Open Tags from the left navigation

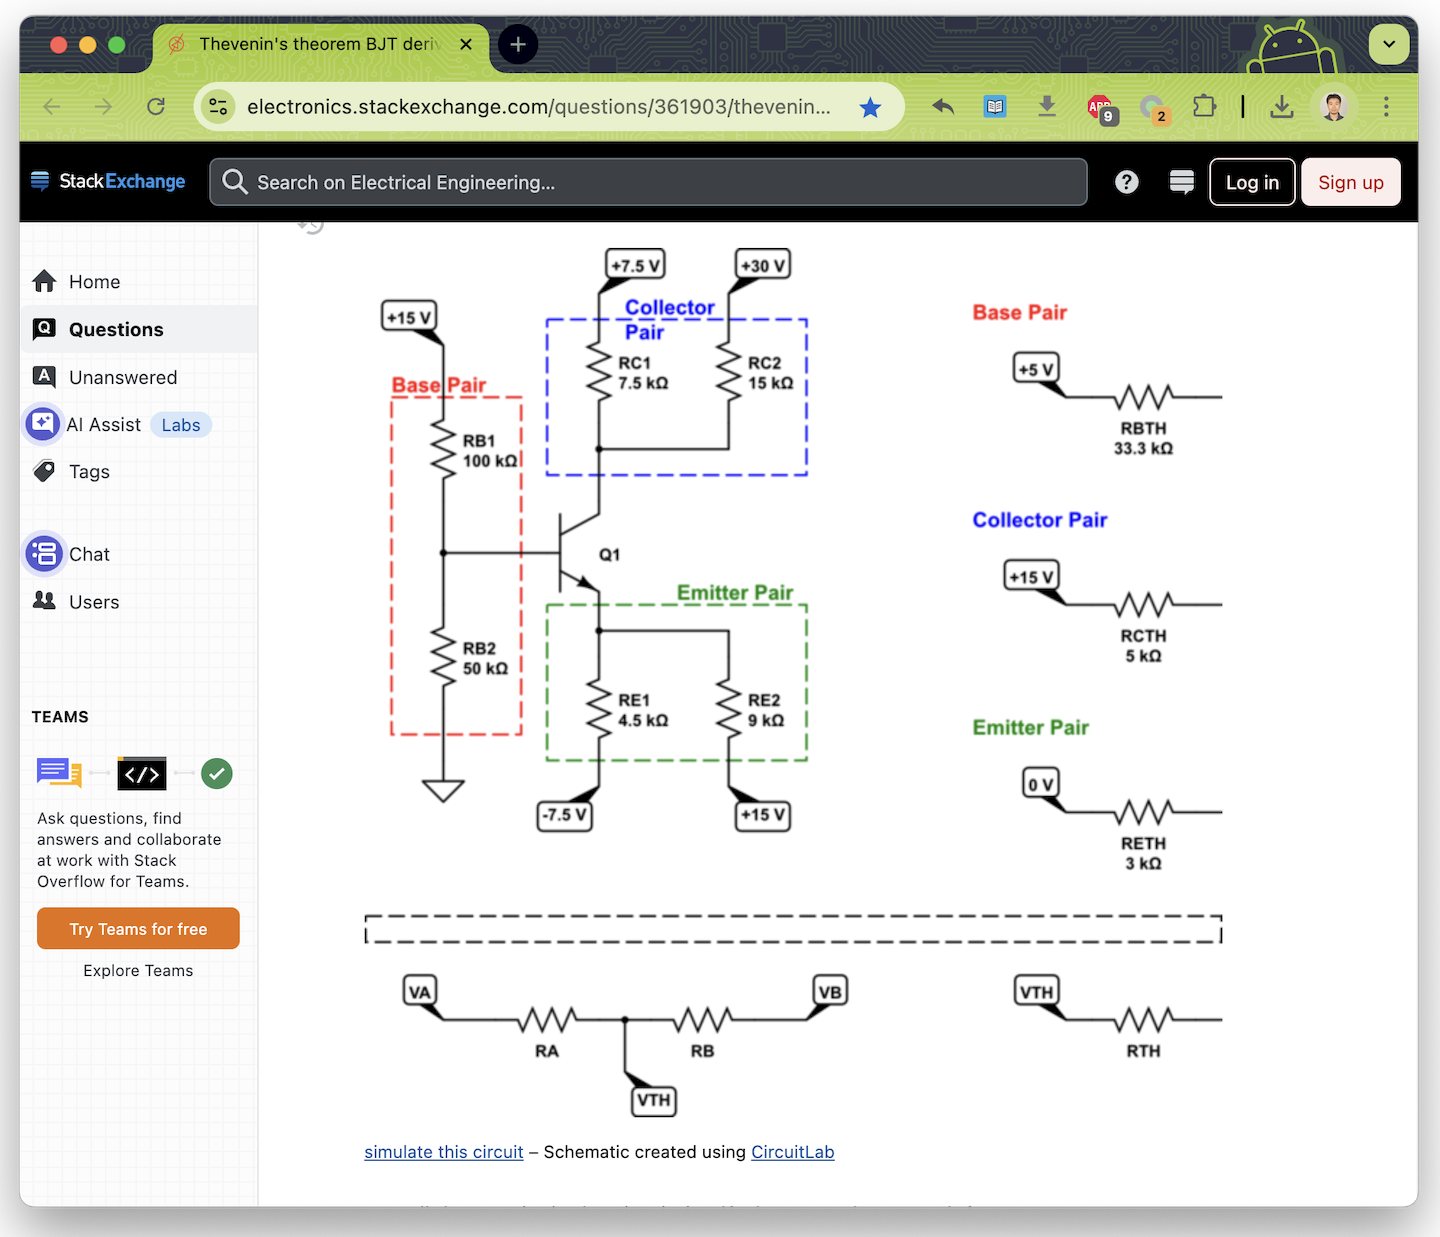pyautogui.click(x=89, y=472)
